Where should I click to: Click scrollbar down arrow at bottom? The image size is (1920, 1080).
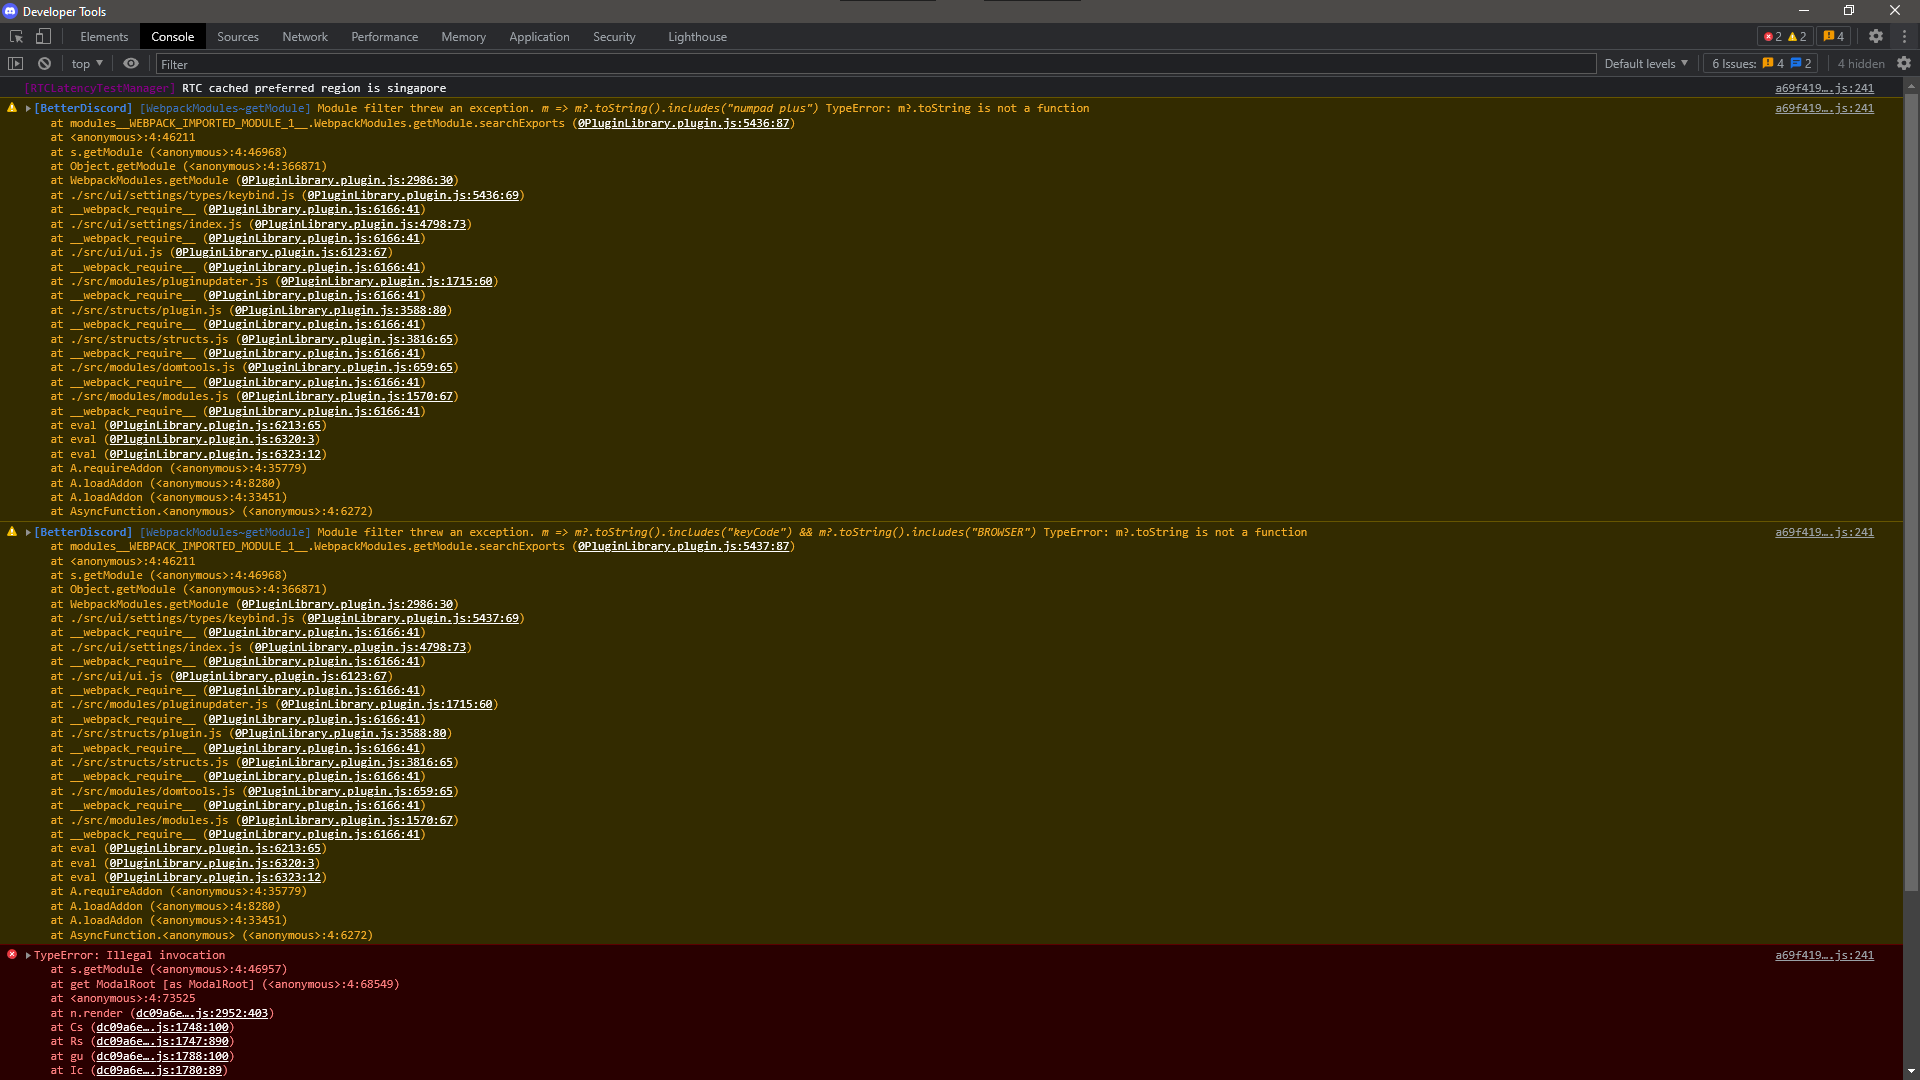(x=1911, y=1071)
